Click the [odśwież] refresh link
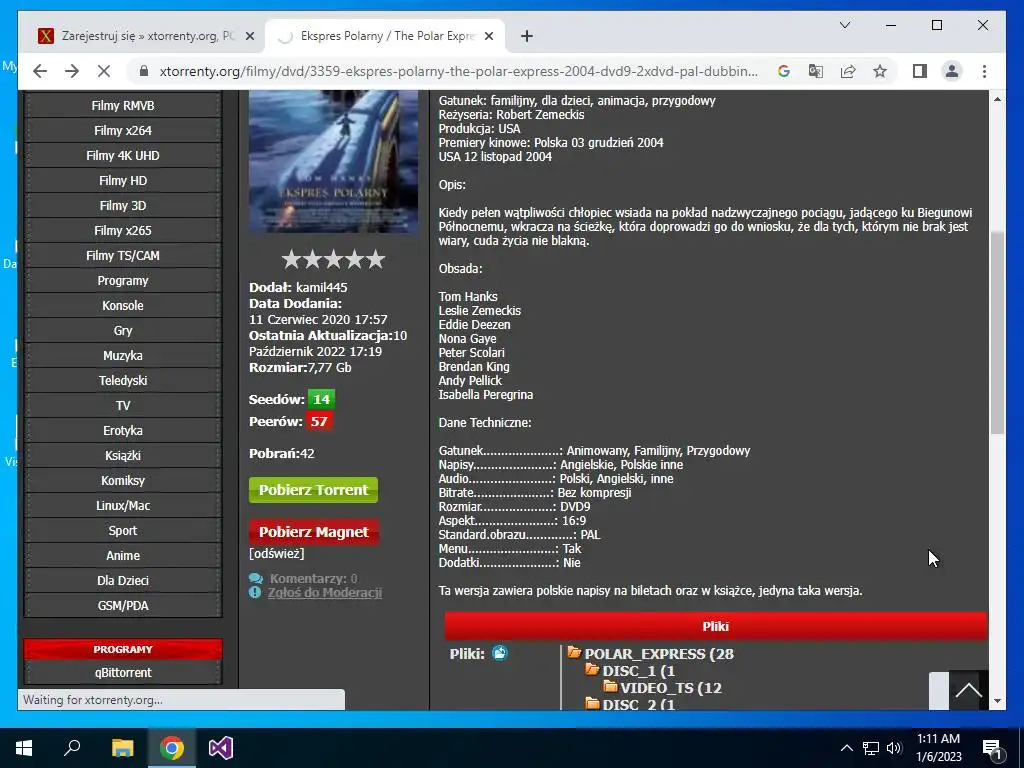The image size is (1024, 768). [x=276, y=553]
